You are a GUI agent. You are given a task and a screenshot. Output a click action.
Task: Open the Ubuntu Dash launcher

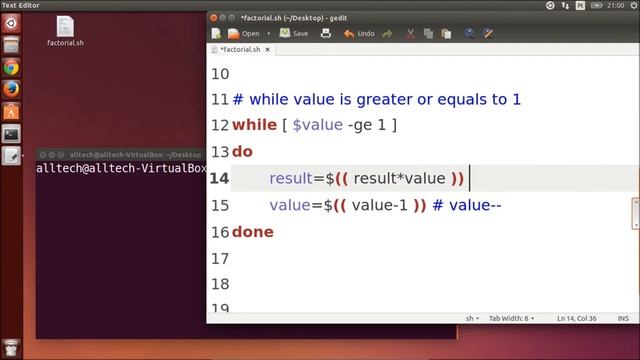[x=11, y=23]
